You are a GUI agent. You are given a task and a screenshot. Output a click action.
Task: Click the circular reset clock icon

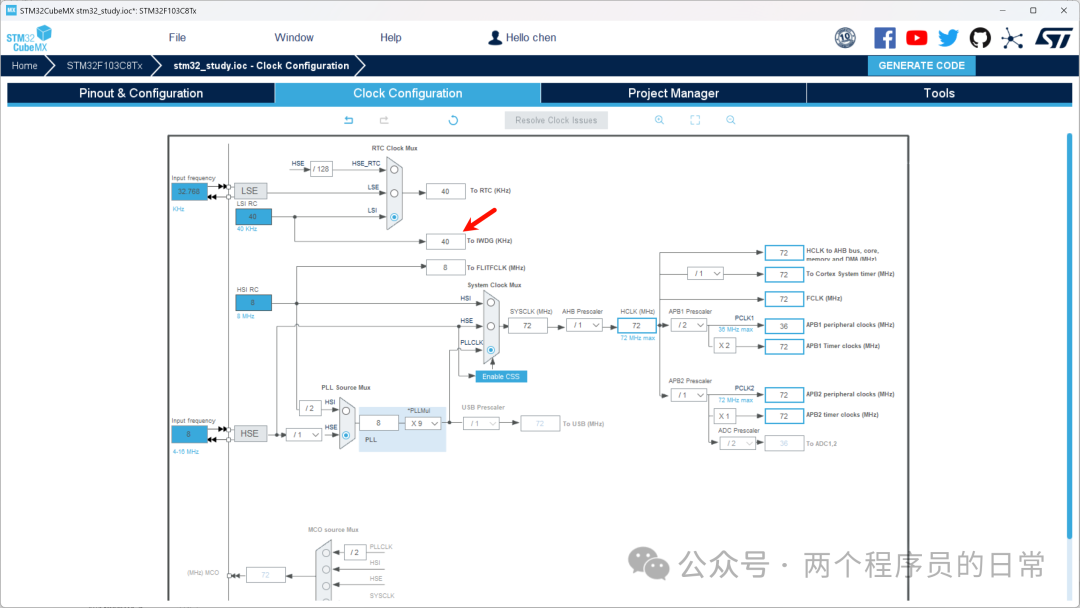pos(453,120)
